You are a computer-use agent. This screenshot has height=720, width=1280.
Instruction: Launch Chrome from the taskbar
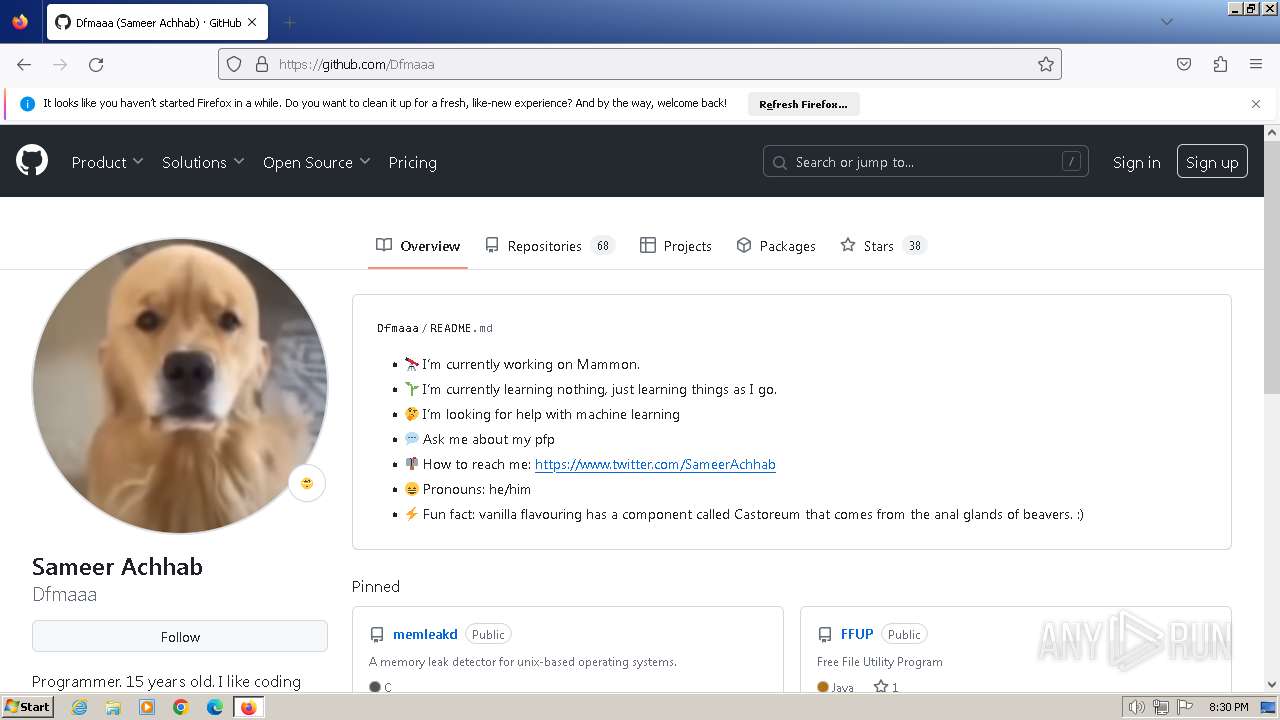tap(181, 707)
